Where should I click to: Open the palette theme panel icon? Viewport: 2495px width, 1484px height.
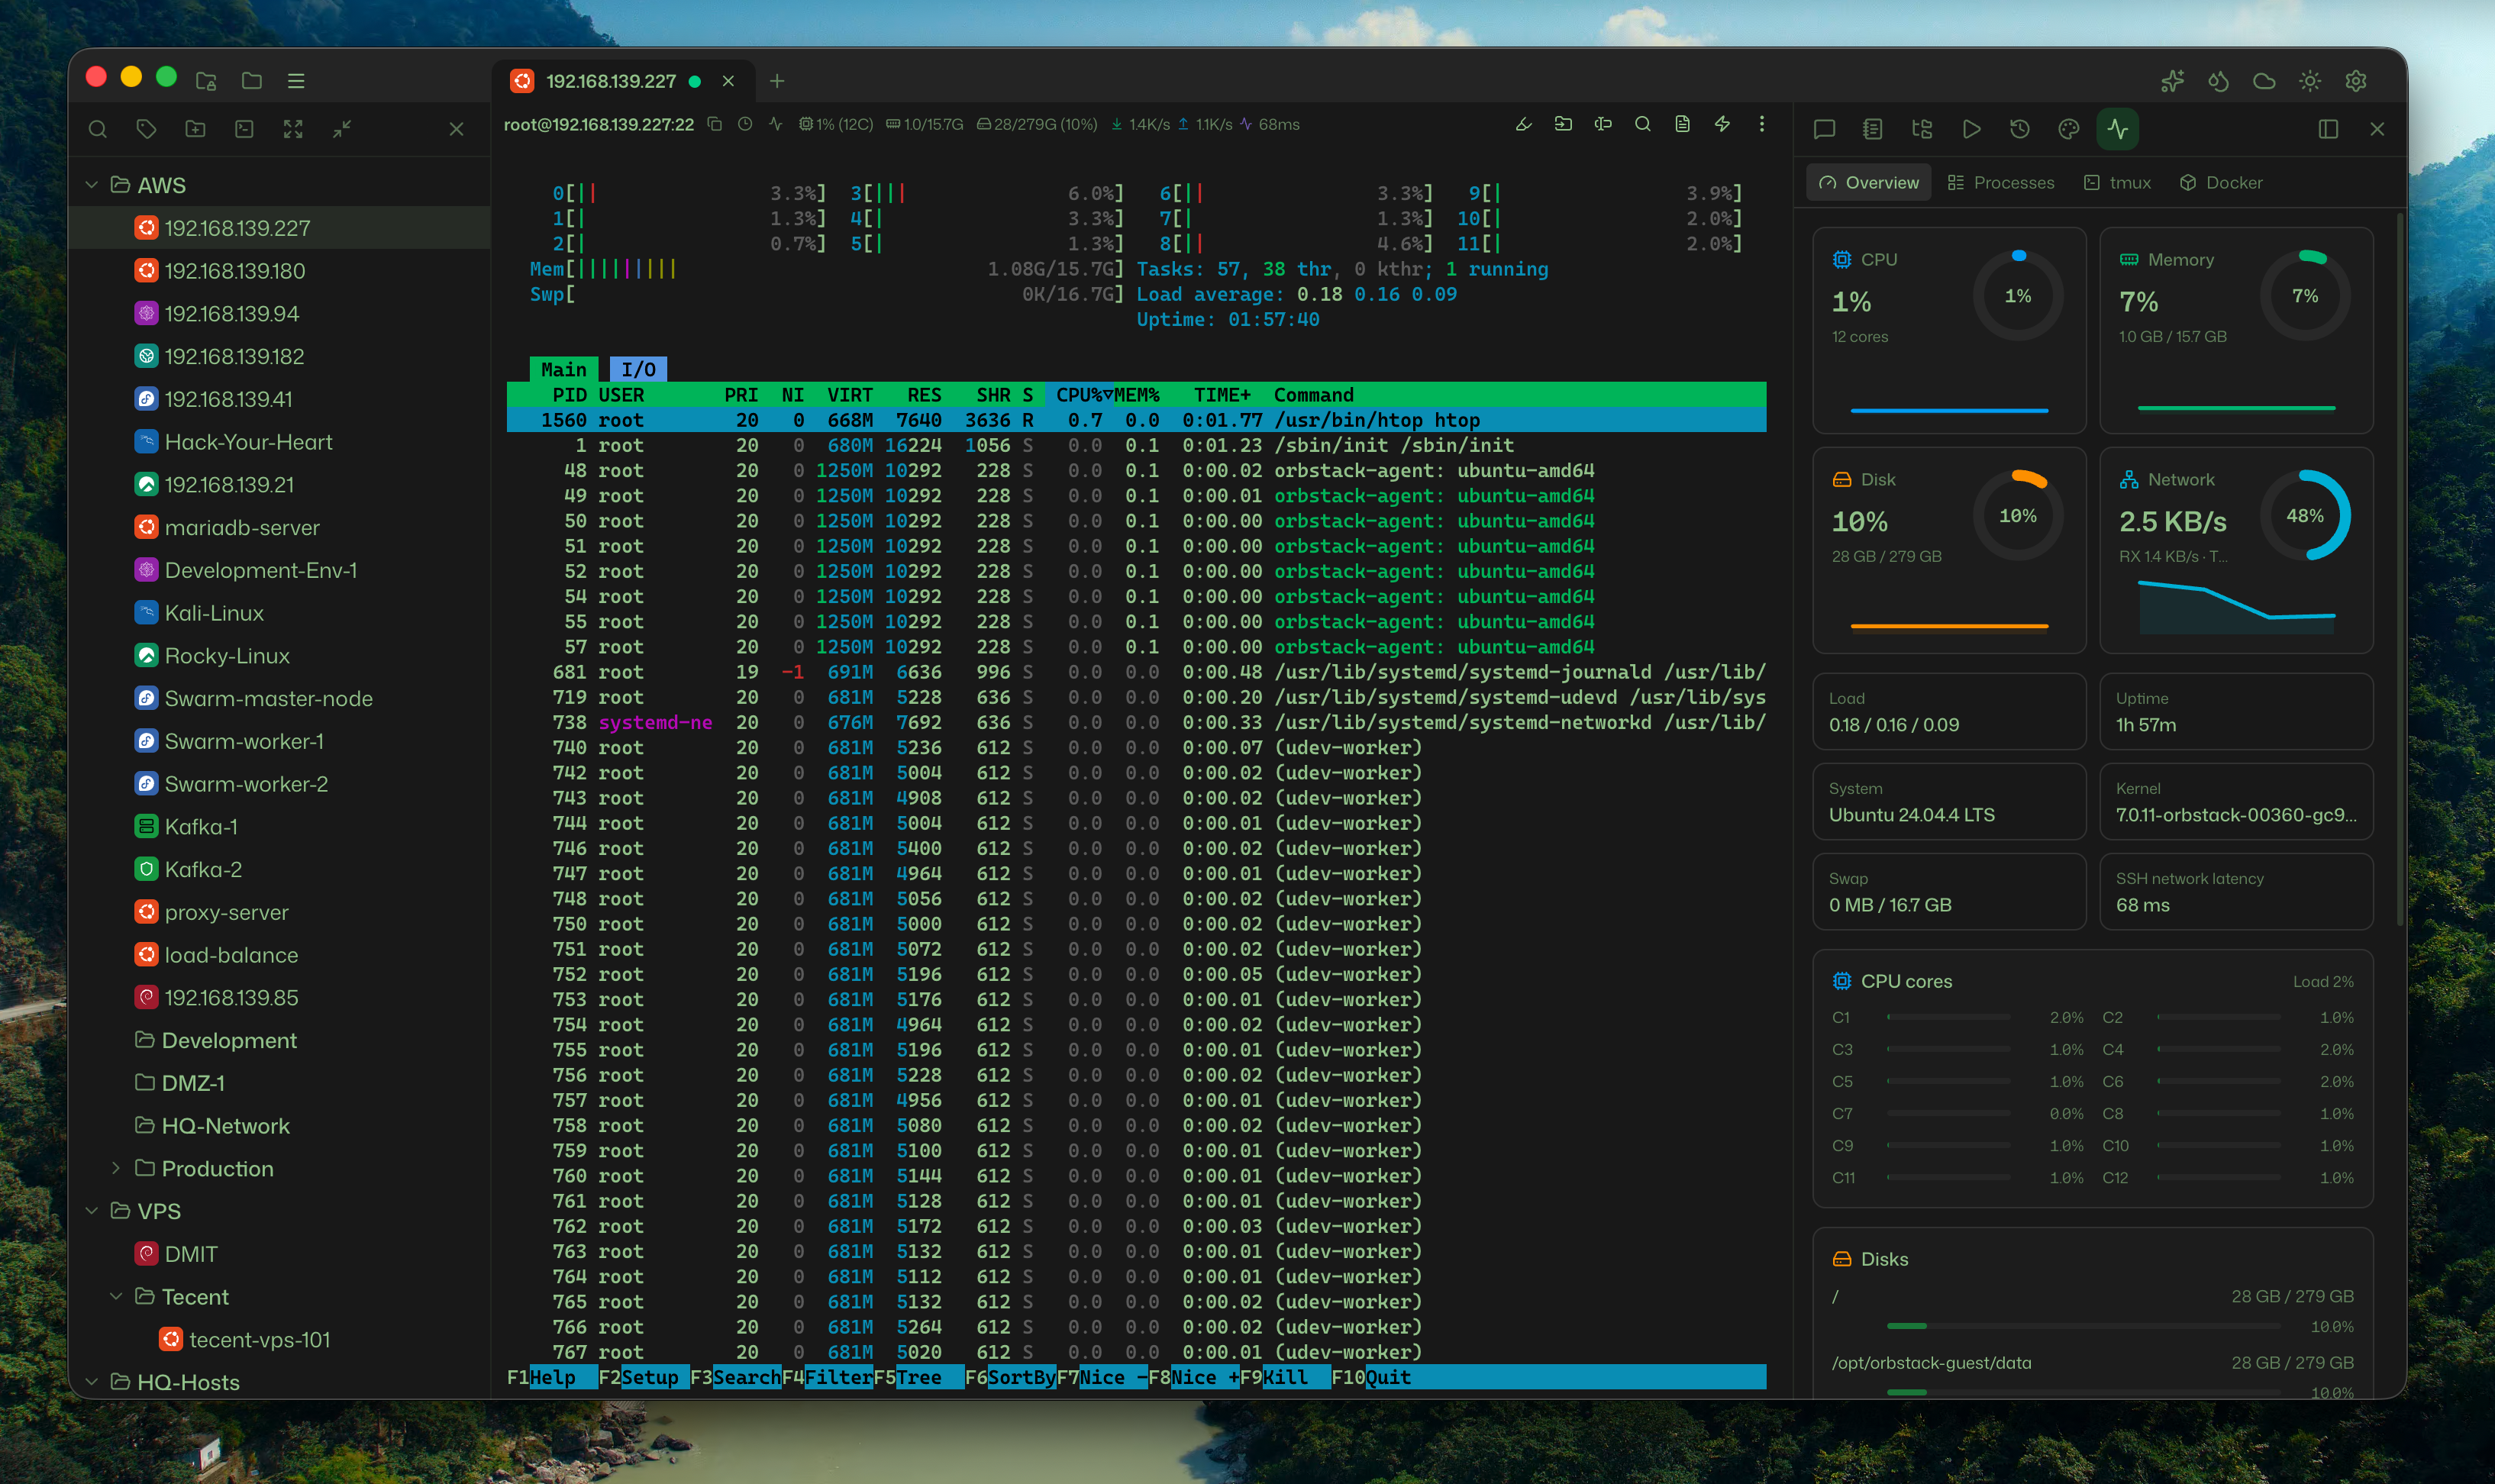(2069, 129)
